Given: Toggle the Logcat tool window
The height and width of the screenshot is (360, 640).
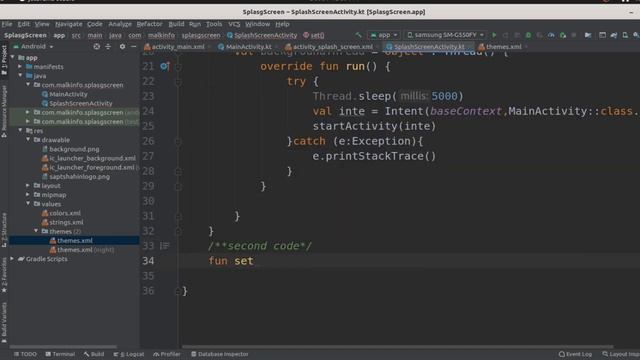Looking at the screenshot, I should pos(129,354).
